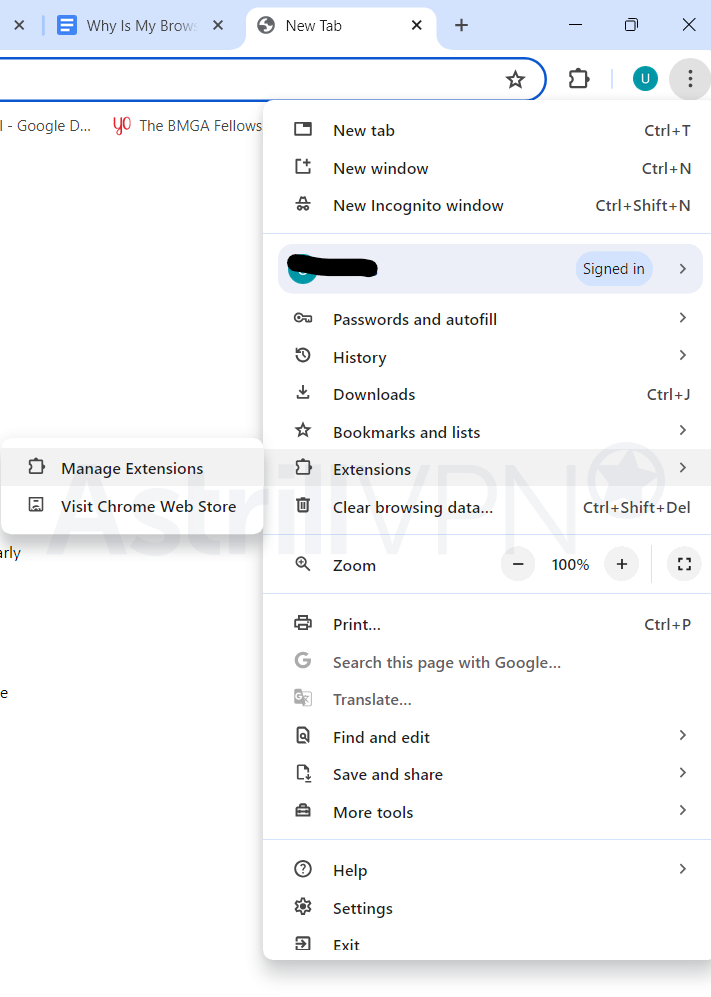Click the Downloads icon in the menu
This screenshot has width=711, height=997.
pos(302,394)
